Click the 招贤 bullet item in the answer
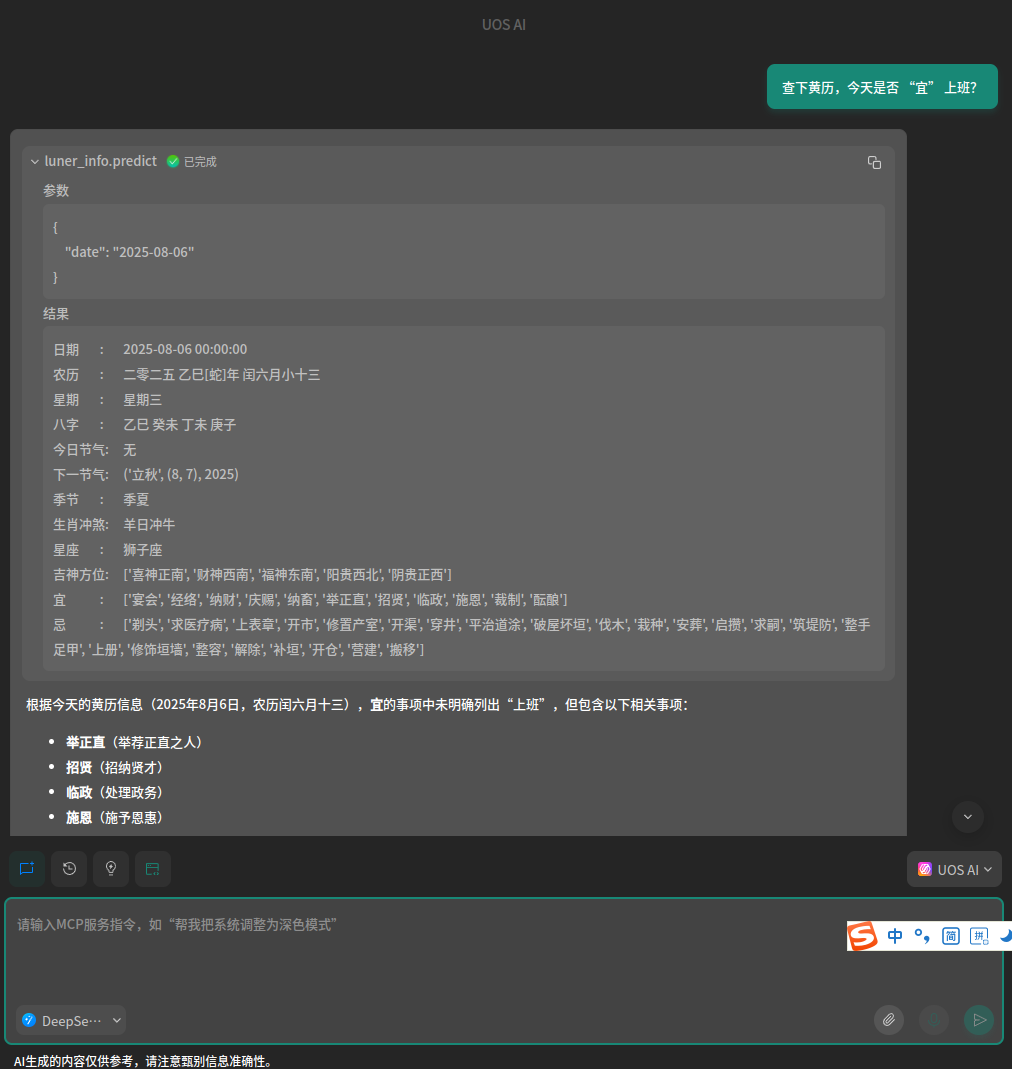1012x1069 pixels. click(114, 768)
